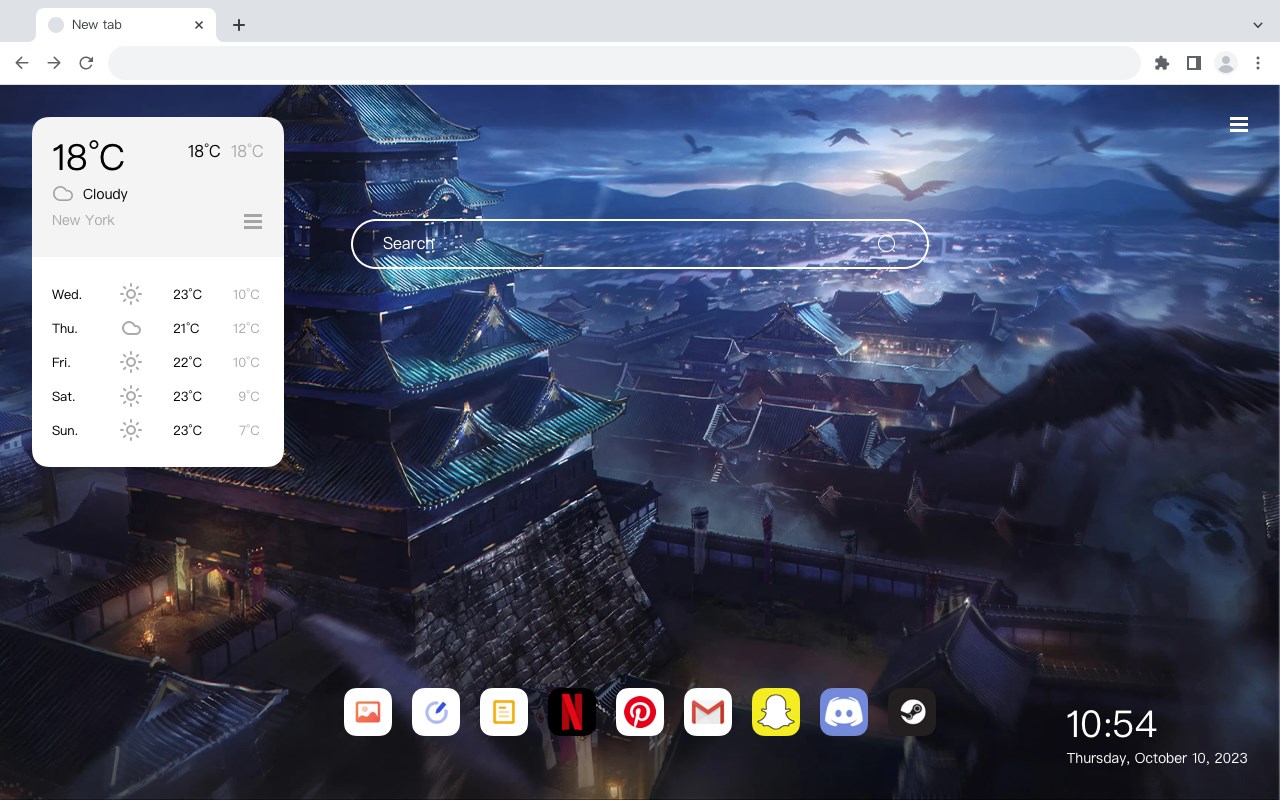The width and height of the screenshot is (1280, 800).
Task: Click the magnifier search icon
Action: pyautogui.click(x=887, y=244)
